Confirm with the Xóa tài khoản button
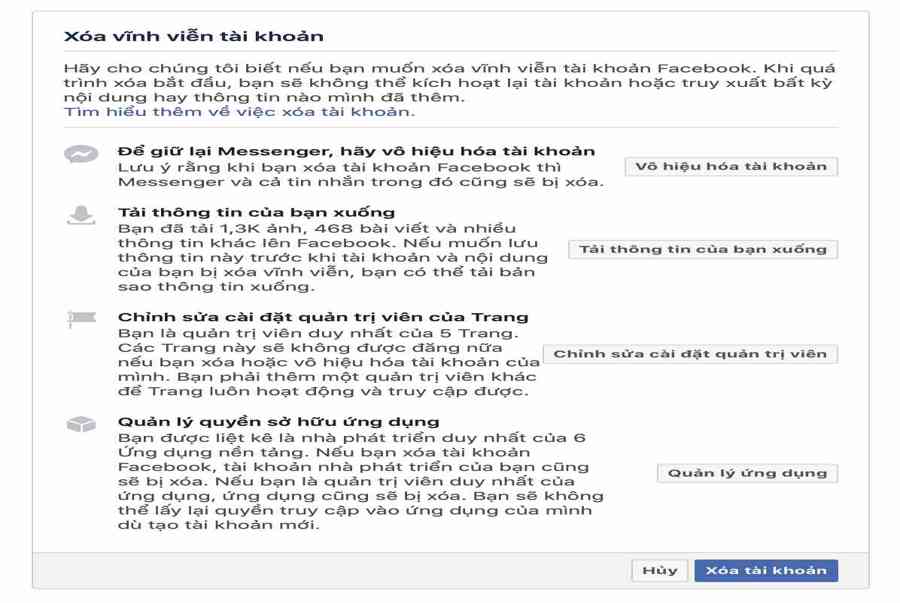 766,570
